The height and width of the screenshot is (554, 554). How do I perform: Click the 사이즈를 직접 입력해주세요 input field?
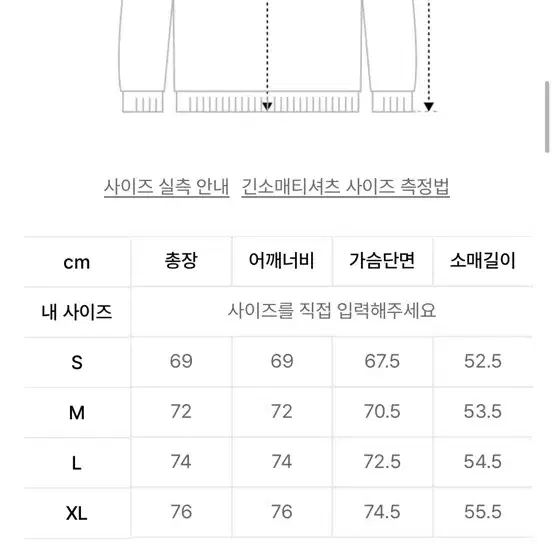tap(331, 311)
